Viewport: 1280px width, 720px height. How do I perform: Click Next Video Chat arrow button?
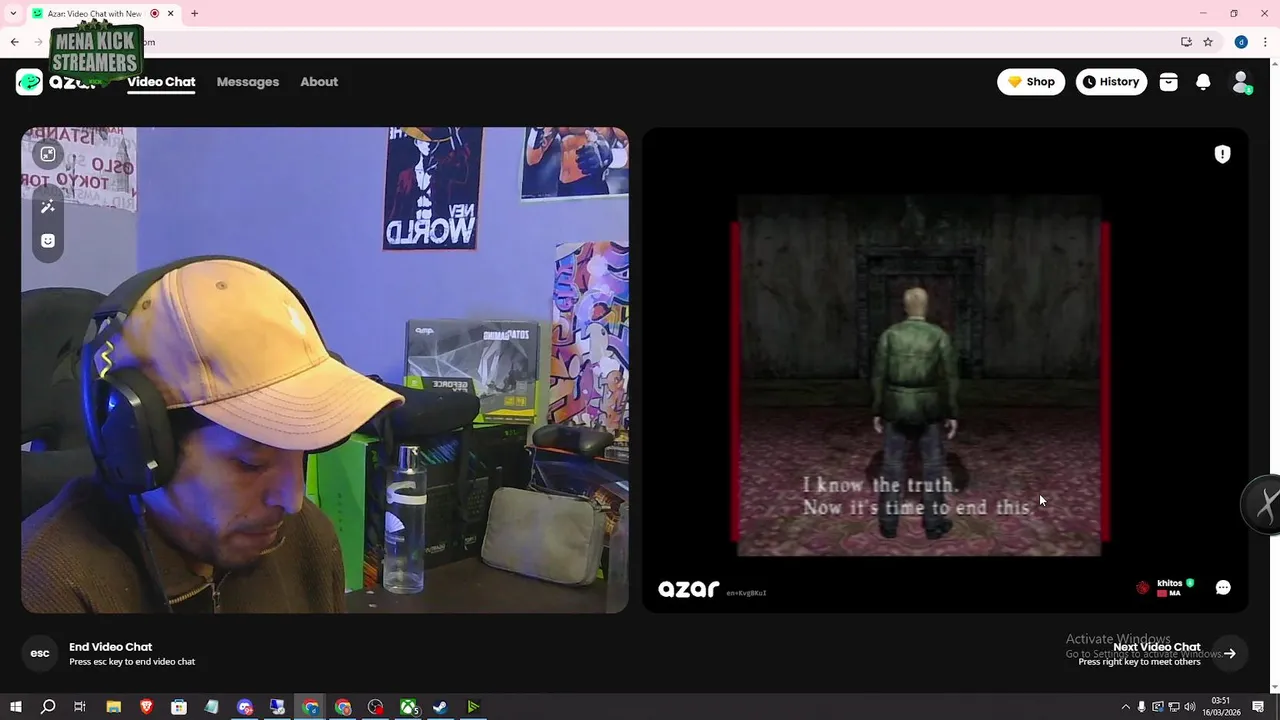click(1230, 653)
